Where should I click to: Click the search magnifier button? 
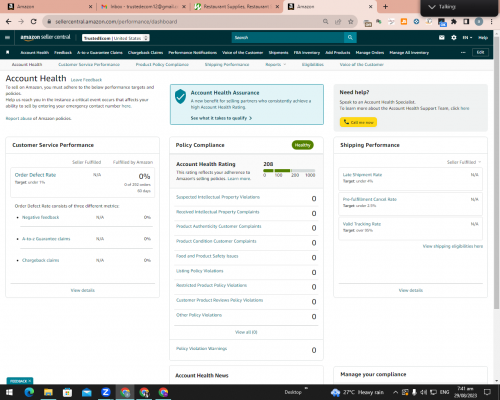tap(350, 37)
